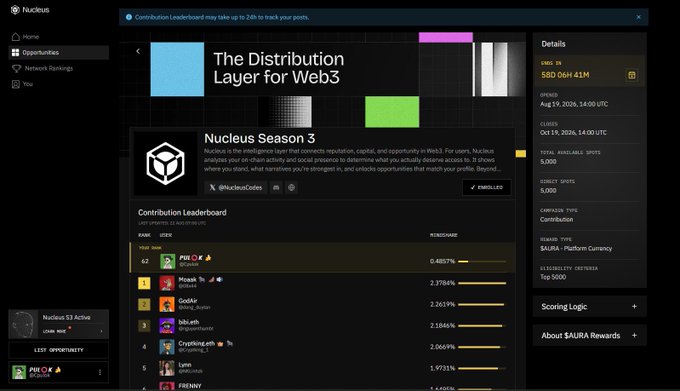Screen dimensions: 680x391
Task: Click the Discord icon next to @NucleusCodes
Action: tap(276, 188)
